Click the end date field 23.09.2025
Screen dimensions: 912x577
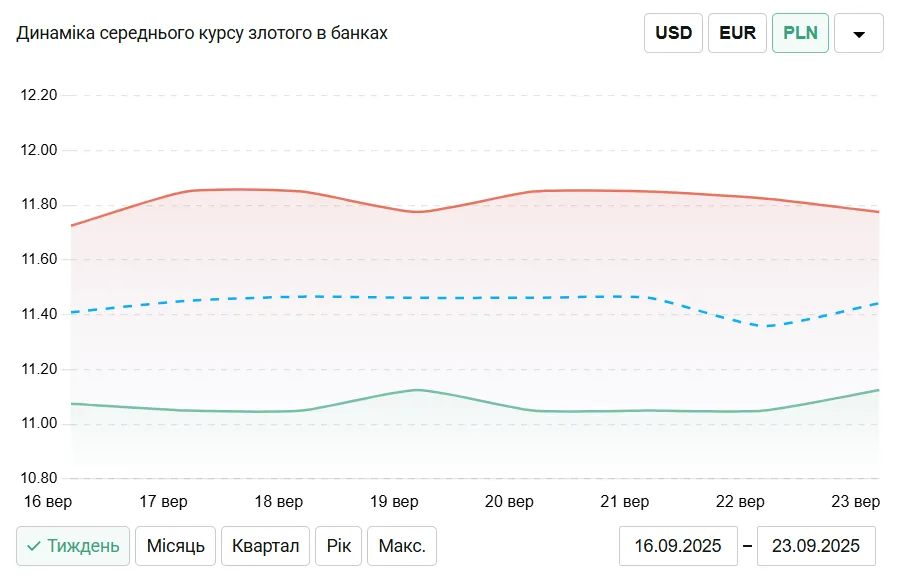click(x=816, y=546)
